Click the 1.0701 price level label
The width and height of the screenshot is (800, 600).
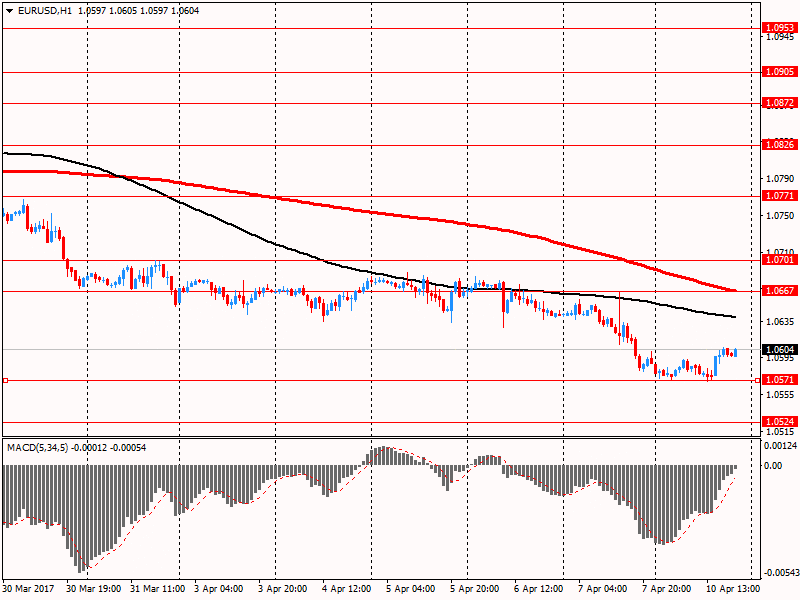point(780,260)
